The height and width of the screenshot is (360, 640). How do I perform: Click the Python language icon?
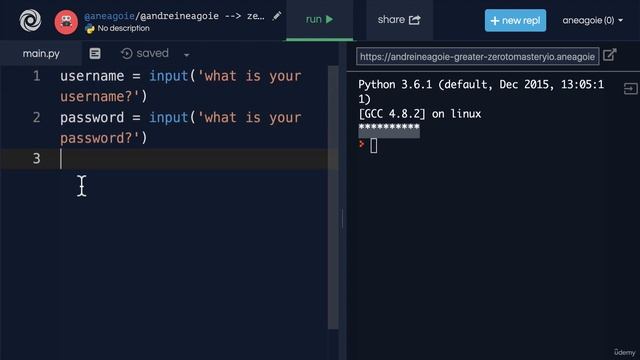click(x=89, y=29)
